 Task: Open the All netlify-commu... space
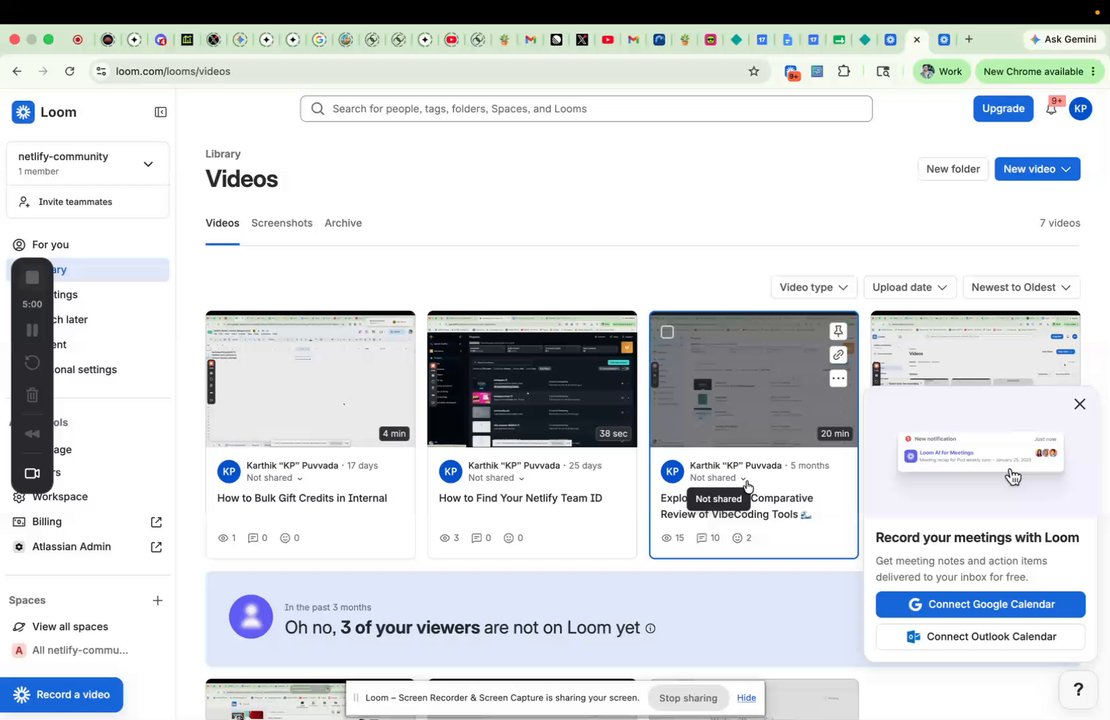click(x=80, y=650)
